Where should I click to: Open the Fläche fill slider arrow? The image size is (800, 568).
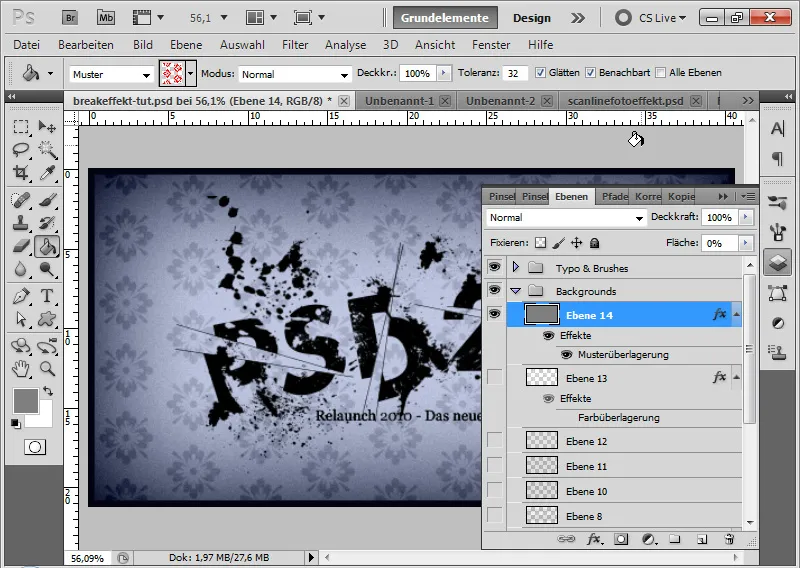[745, 243]
